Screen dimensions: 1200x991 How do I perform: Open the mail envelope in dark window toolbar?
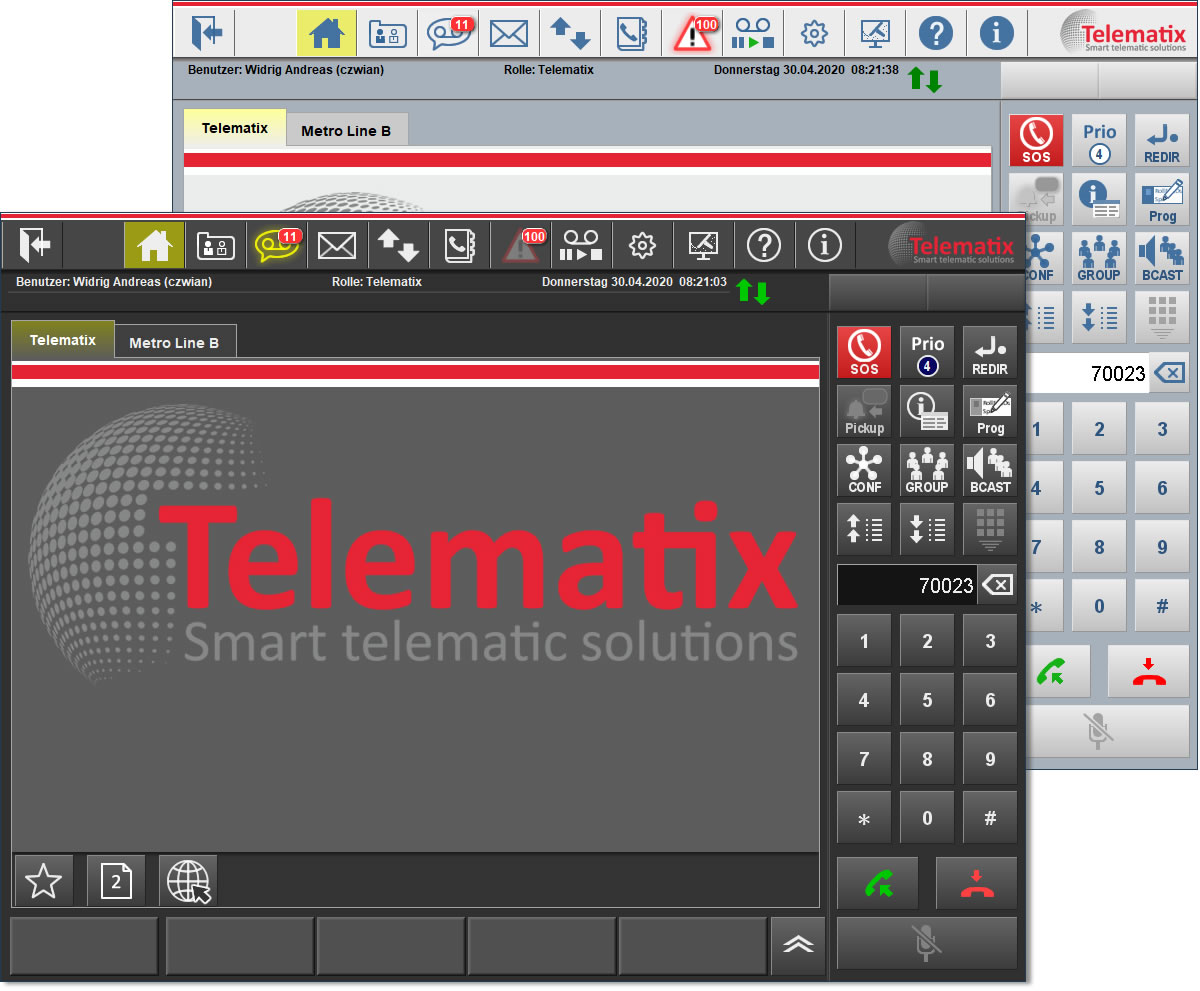point(338,244)
